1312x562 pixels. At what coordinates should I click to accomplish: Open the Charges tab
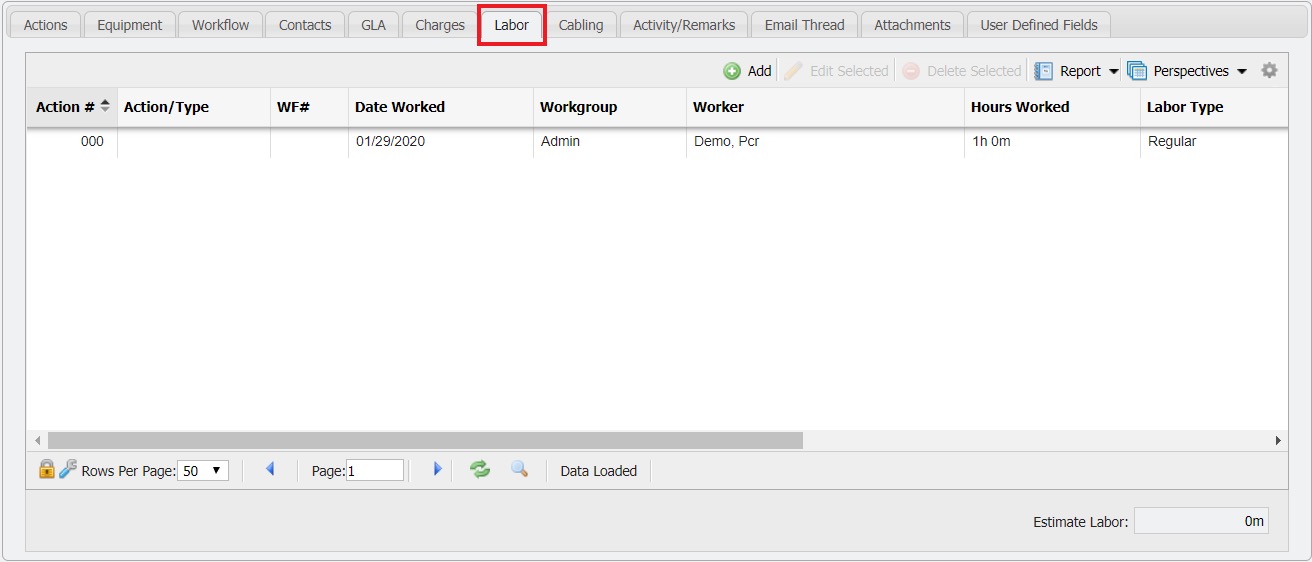[x=440, y=25]
